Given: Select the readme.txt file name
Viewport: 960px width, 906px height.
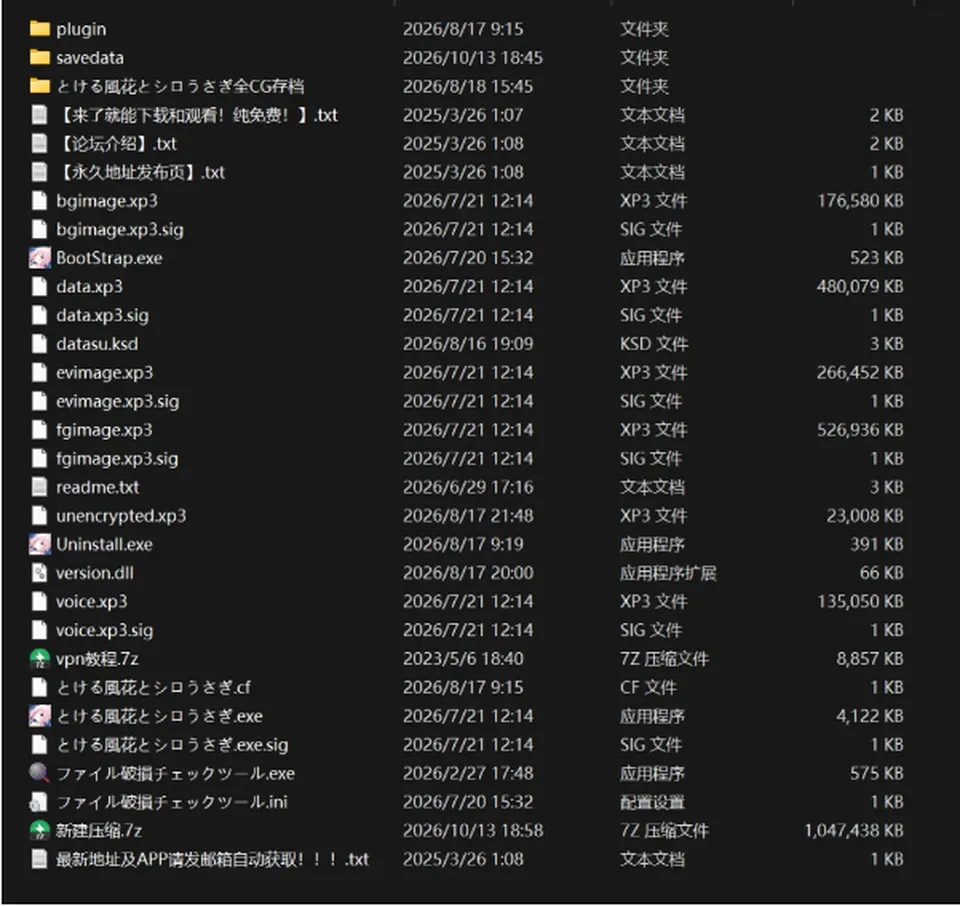Looking at the screenshot, I should pyautogui.click(x=97, y=487).
